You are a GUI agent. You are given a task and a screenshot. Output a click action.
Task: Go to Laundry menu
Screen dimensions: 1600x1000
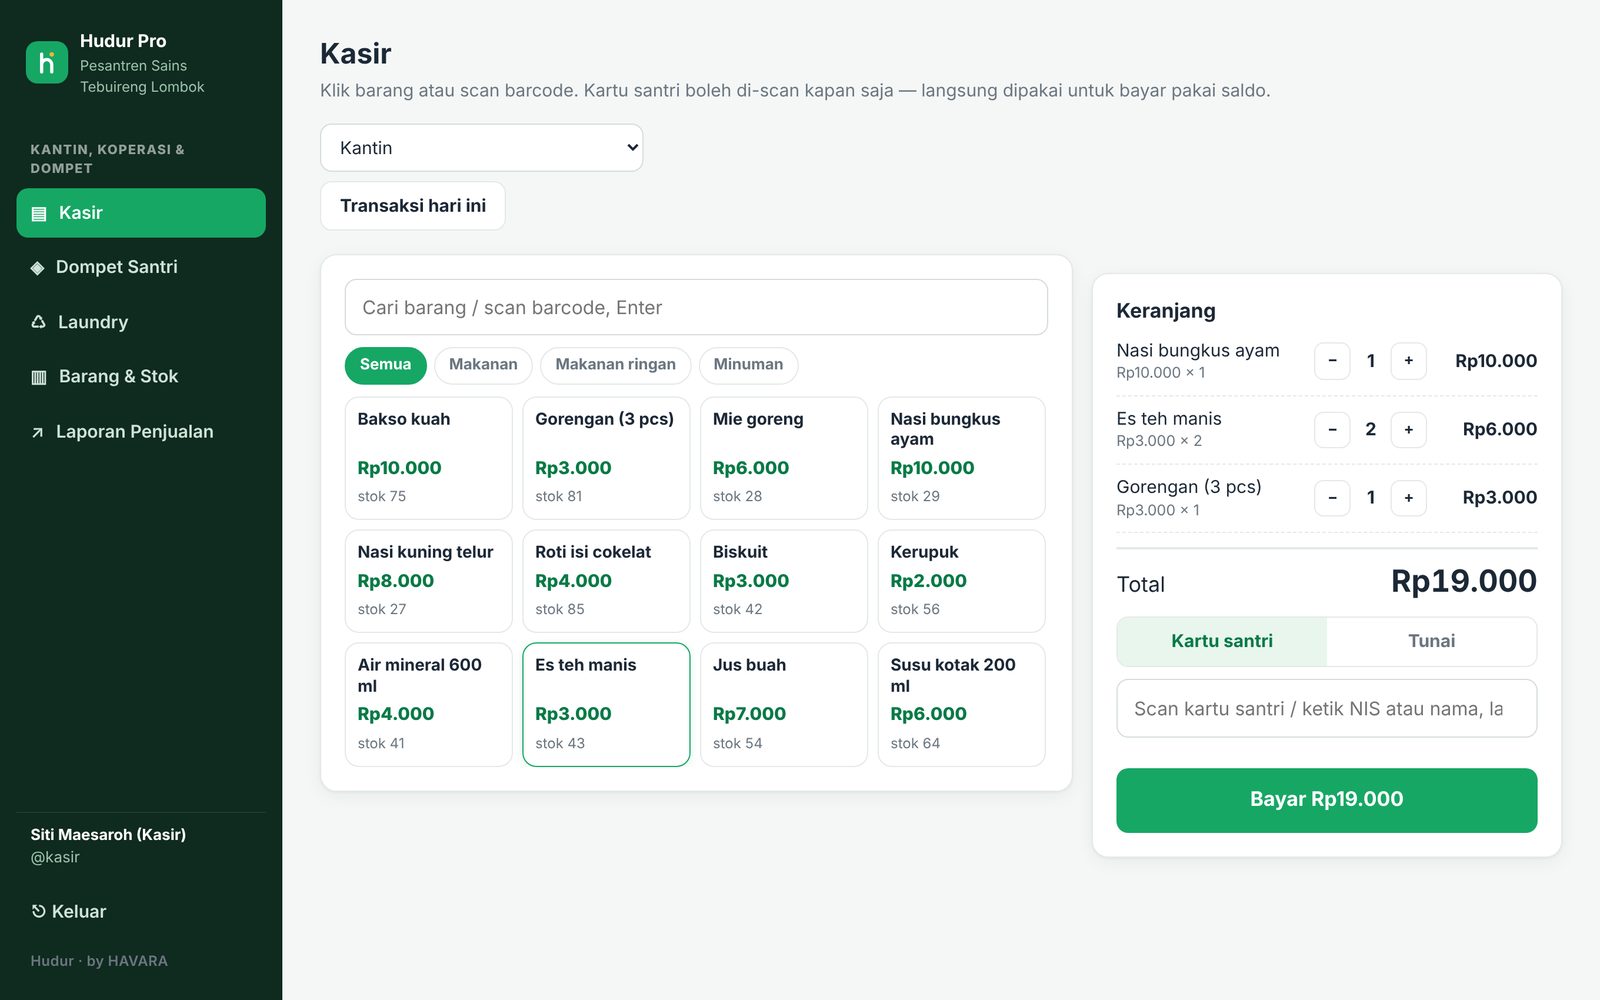point(141,322)
